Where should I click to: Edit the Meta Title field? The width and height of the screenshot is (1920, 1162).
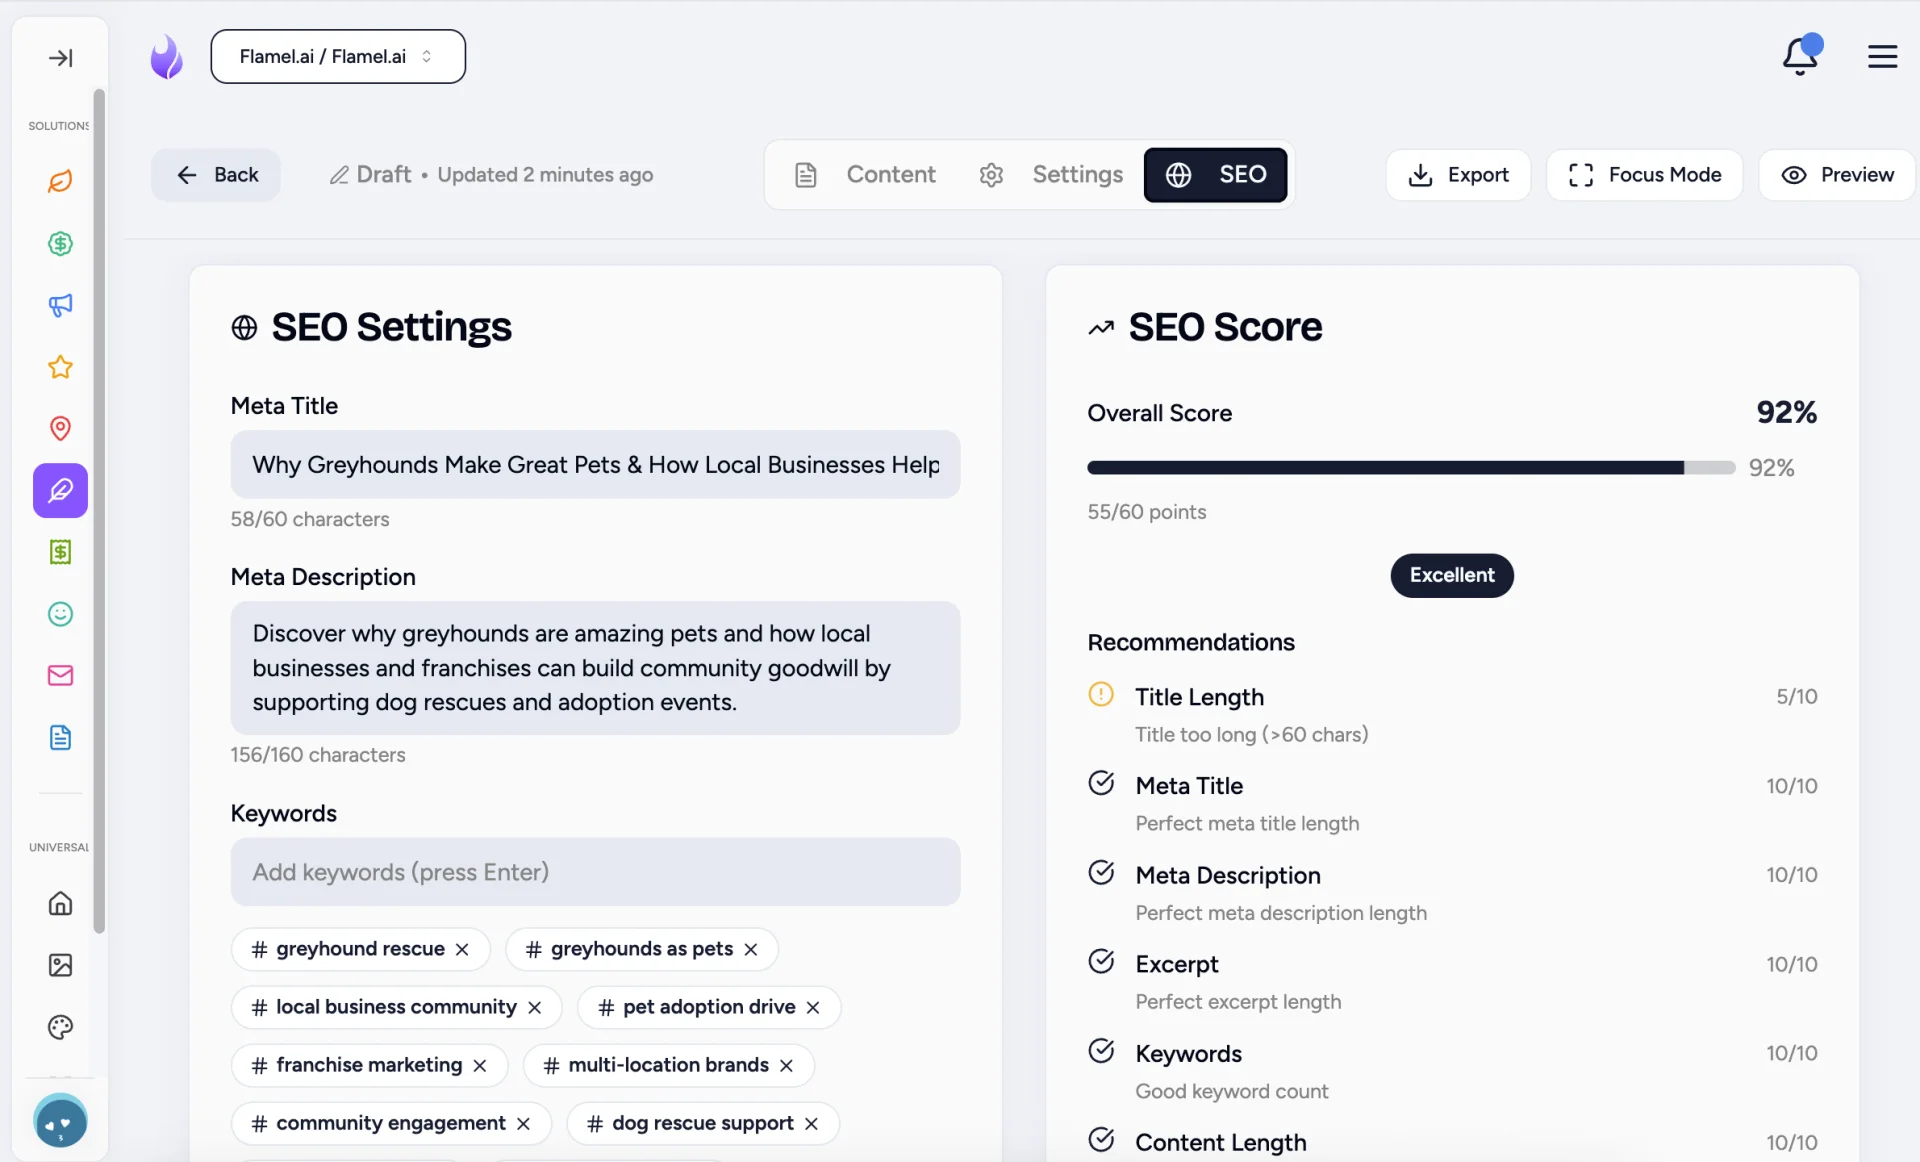click(x=595, y=465)
